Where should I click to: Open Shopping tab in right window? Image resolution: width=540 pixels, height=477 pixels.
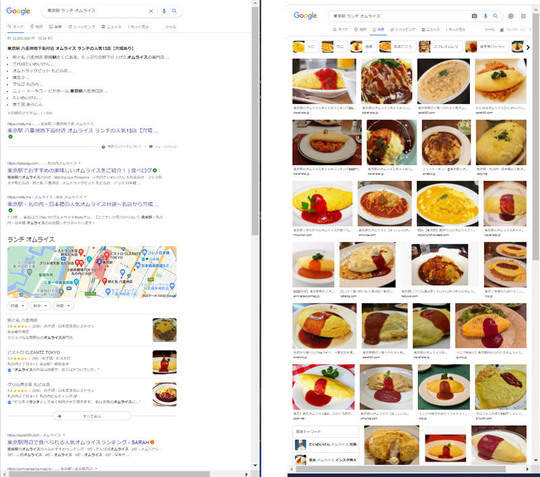pyautogui.click(x=403, y=30)
